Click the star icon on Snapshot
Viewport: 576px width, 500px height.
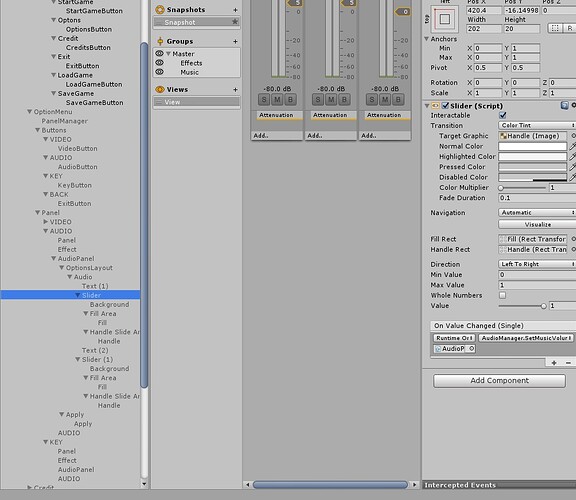[235, 22]
